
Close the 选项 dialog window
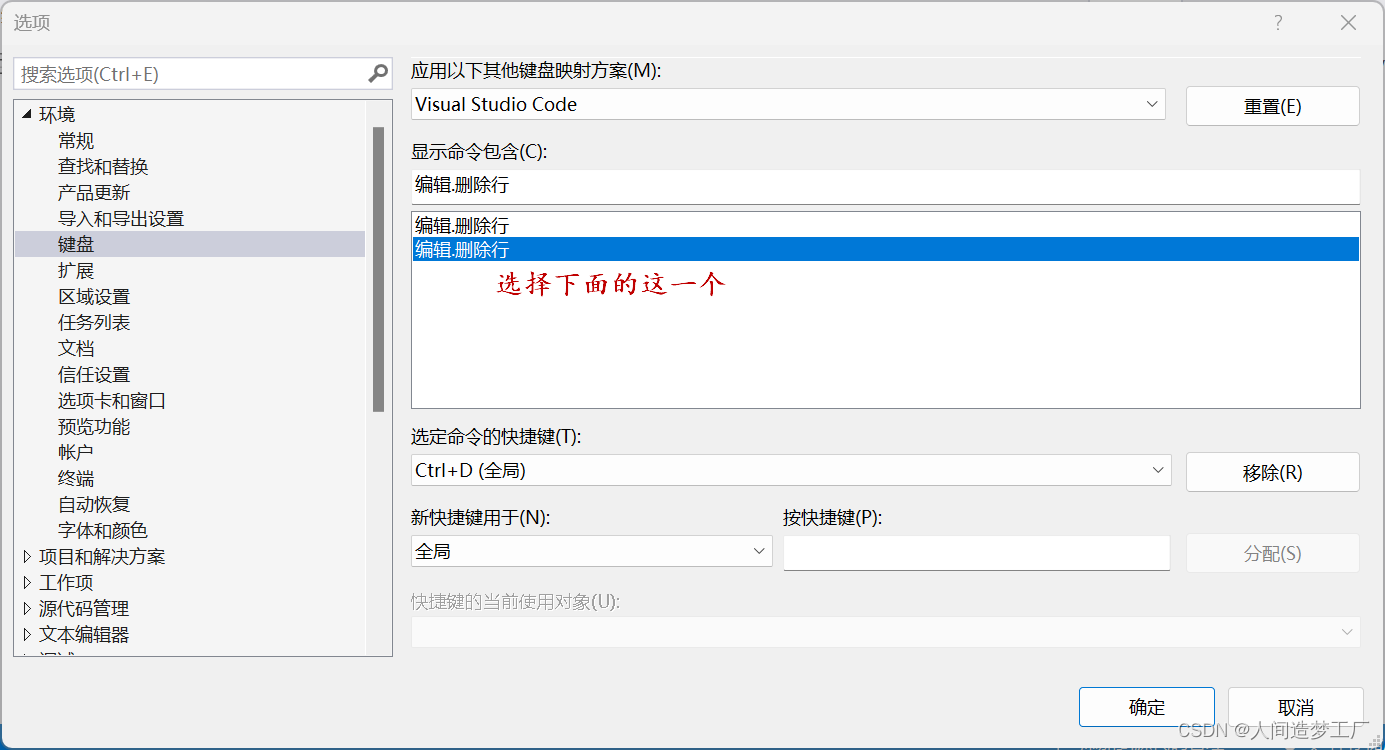pyautogui.click(x=1348, y=23)
